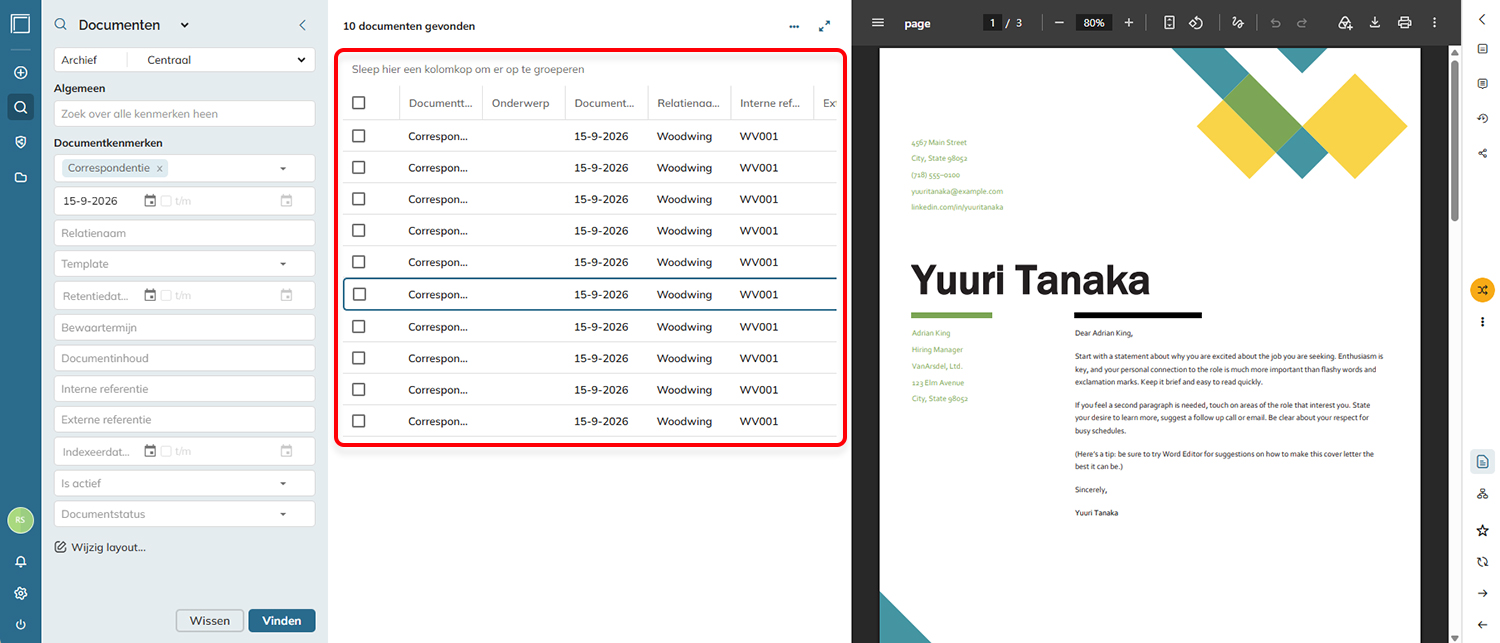The image size is (1500, 643).
Task: Print the PDF document
Action: pyautogui.click(x=1405, y=23)
